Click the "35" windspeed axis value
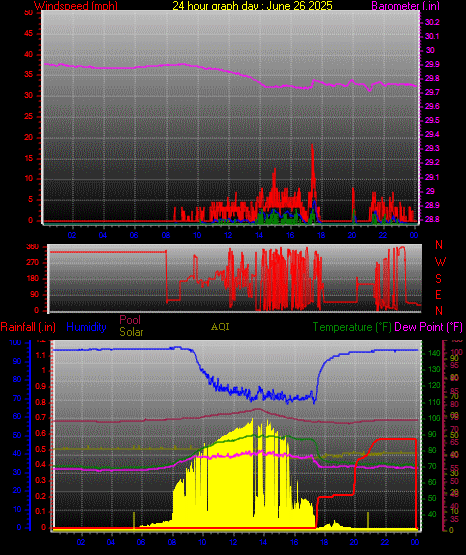This screenshot has width=466, height=555. [x=28, y=75]
